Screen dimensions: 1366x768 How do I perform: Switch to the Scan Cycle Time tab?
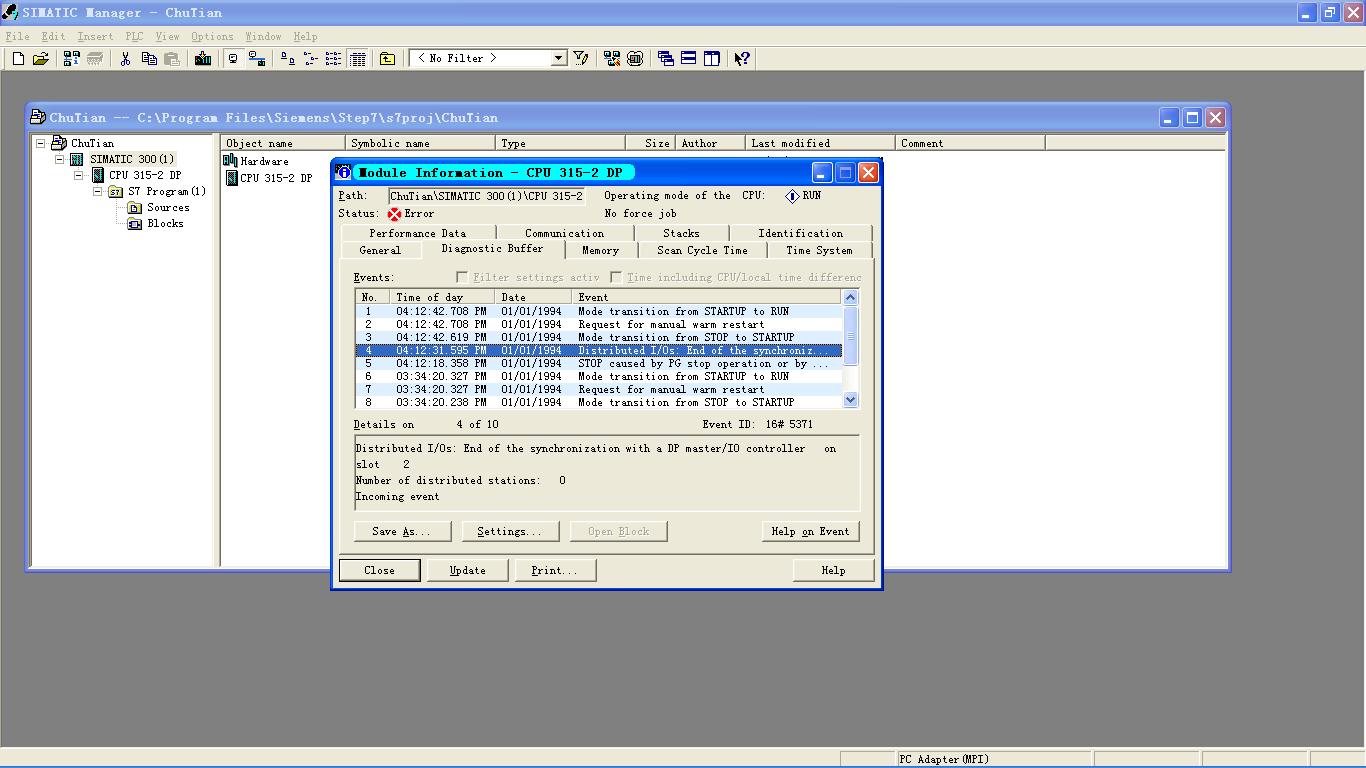pos(701,250)
